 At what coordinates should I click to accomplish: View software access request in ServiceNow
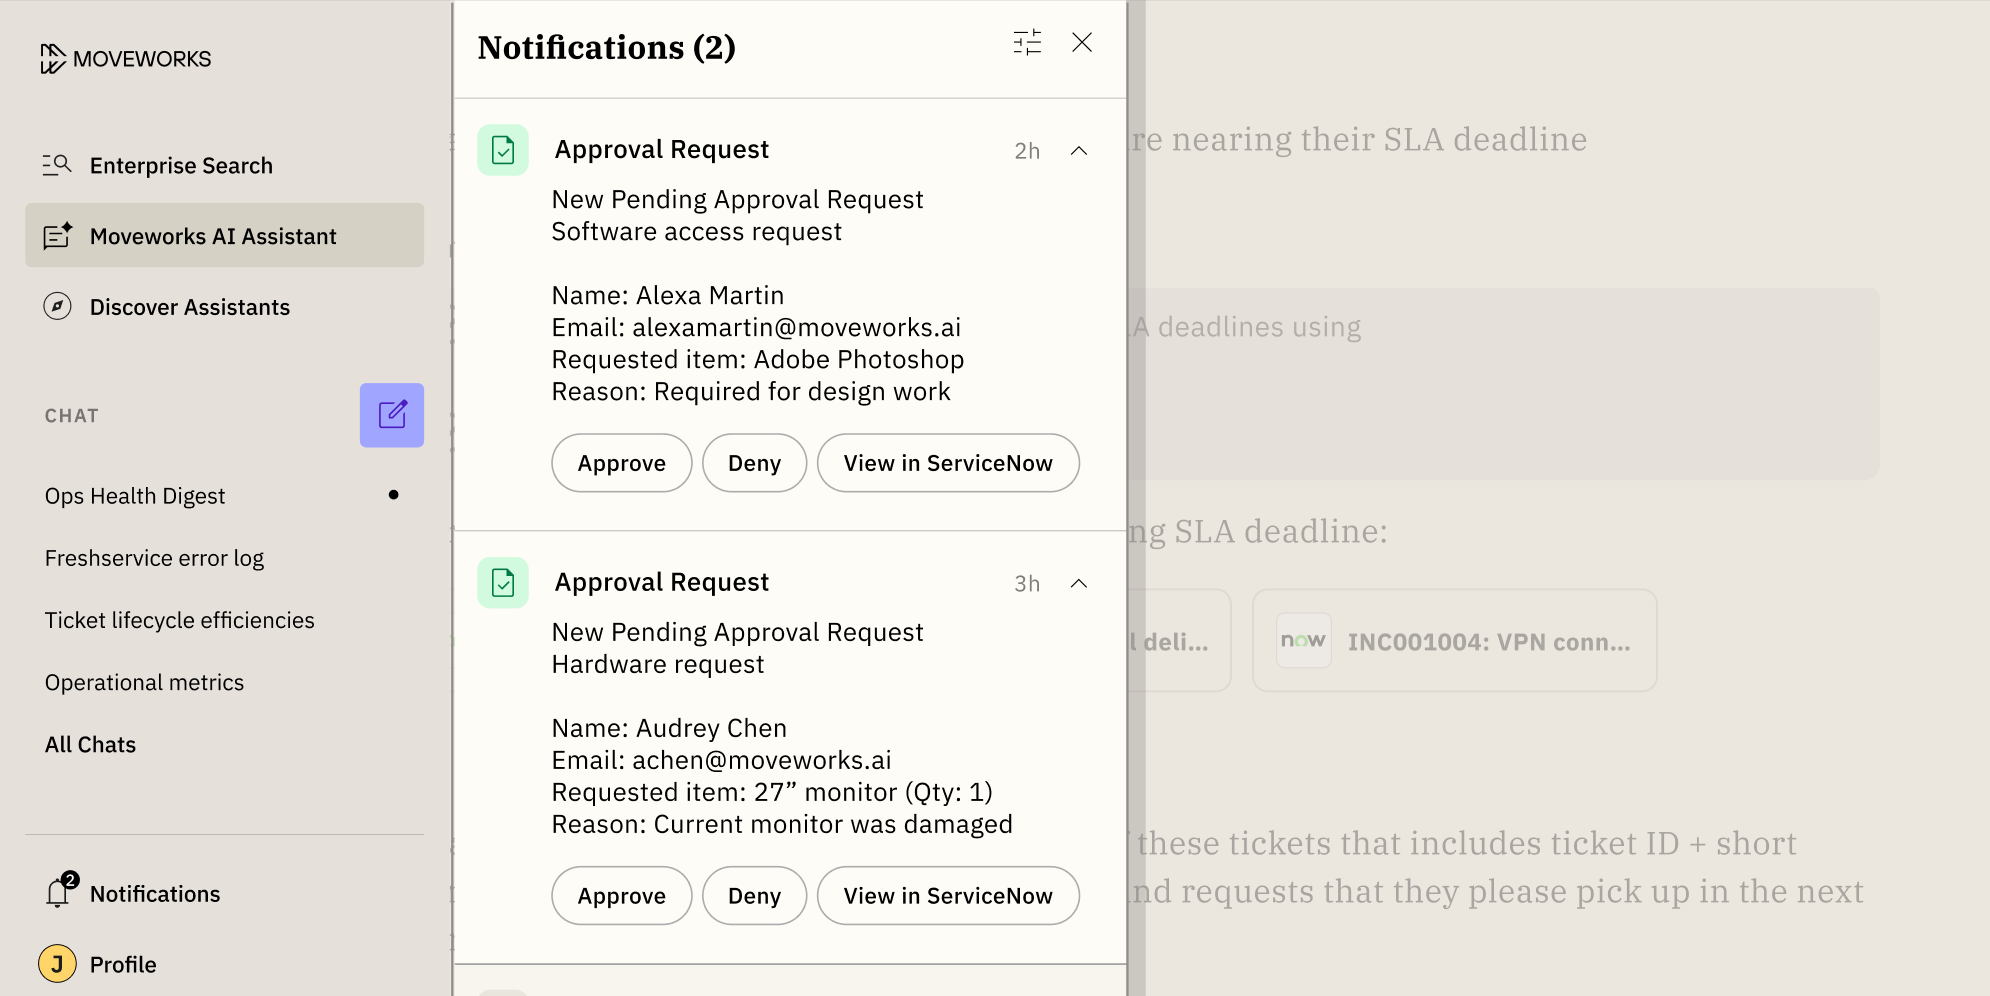pos(947,462)
